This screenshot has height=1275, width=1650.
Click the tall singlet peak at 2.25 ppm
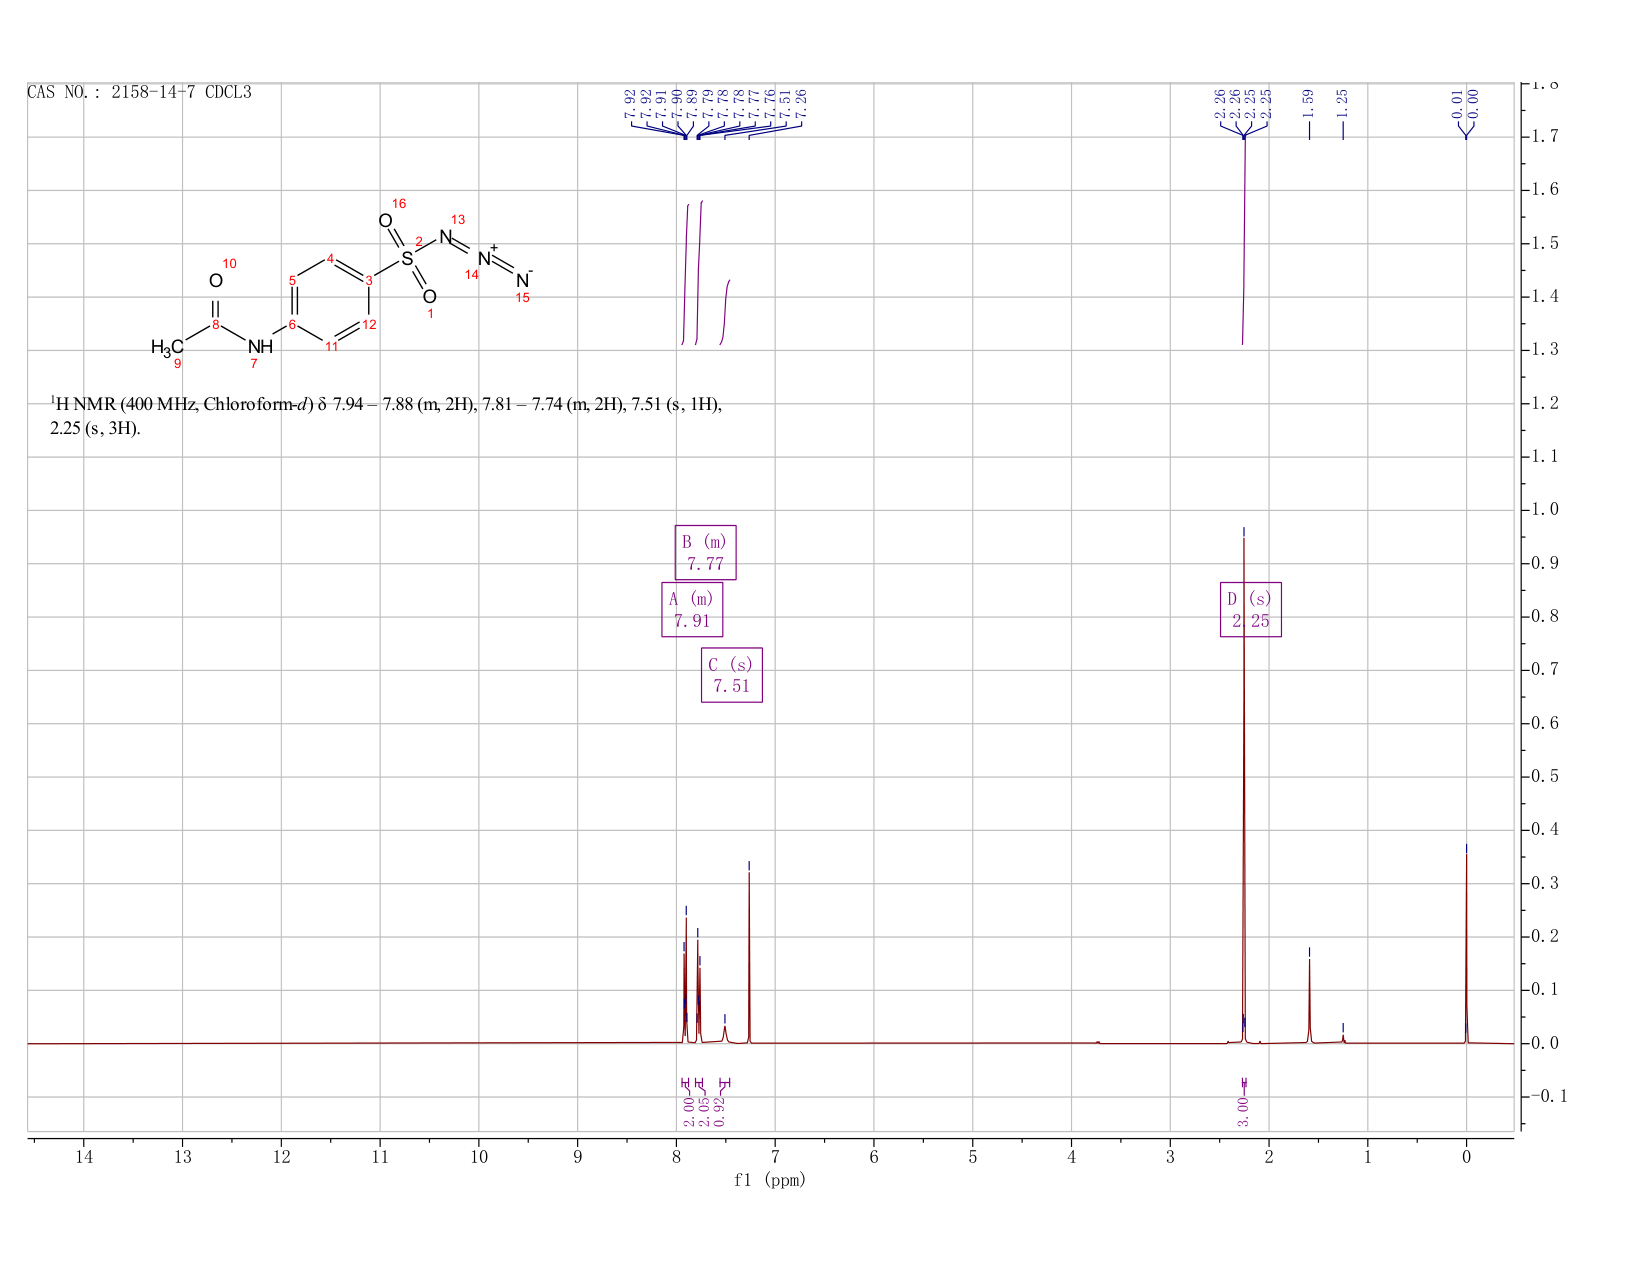click(x=1243, y=790)
